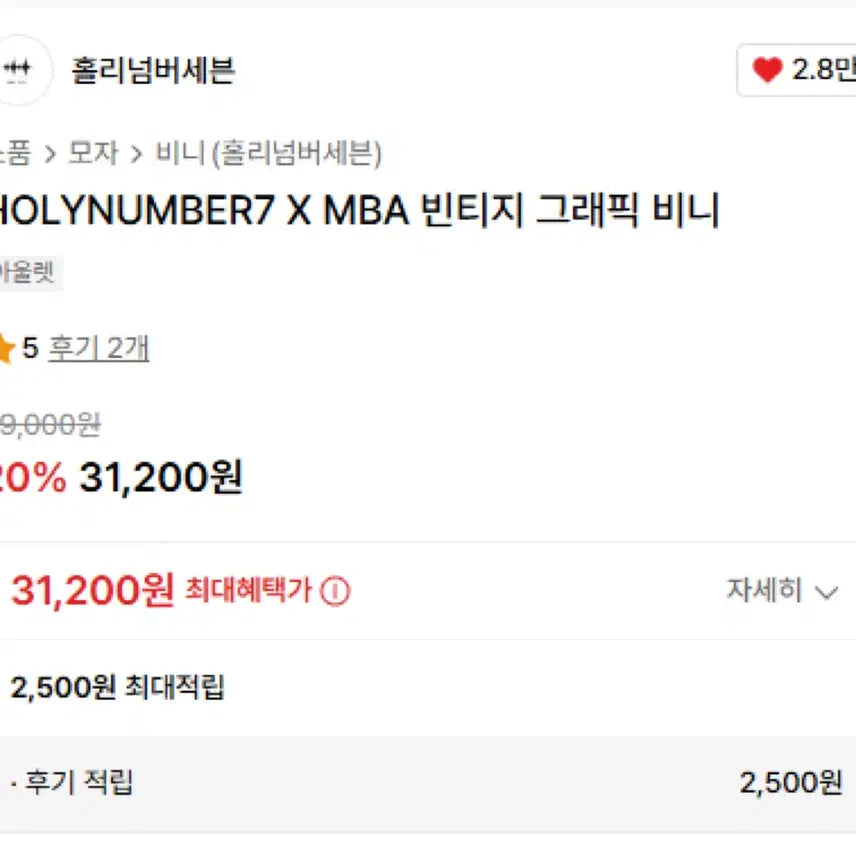
Task: Click the chevron between 모자 and 비니
Action: [x=136, y=153]
